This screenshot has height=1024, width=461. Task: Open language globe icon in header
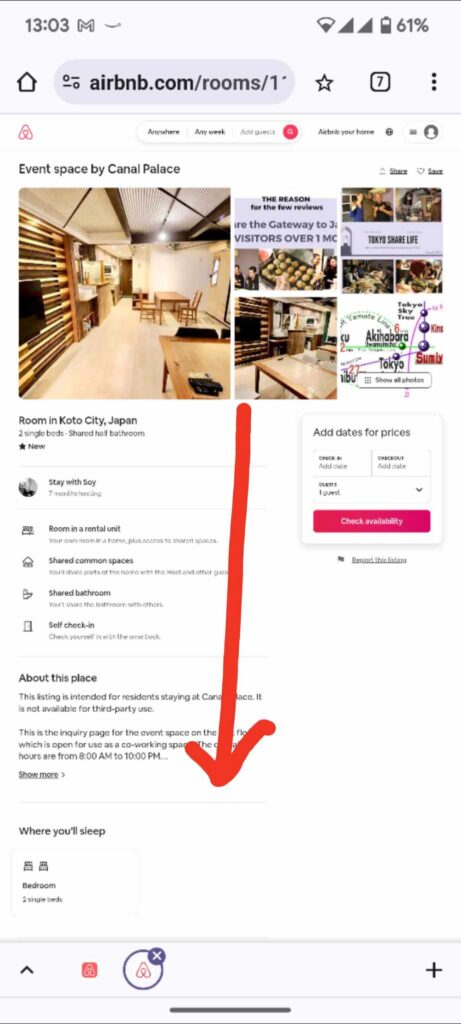click(389, 132)
